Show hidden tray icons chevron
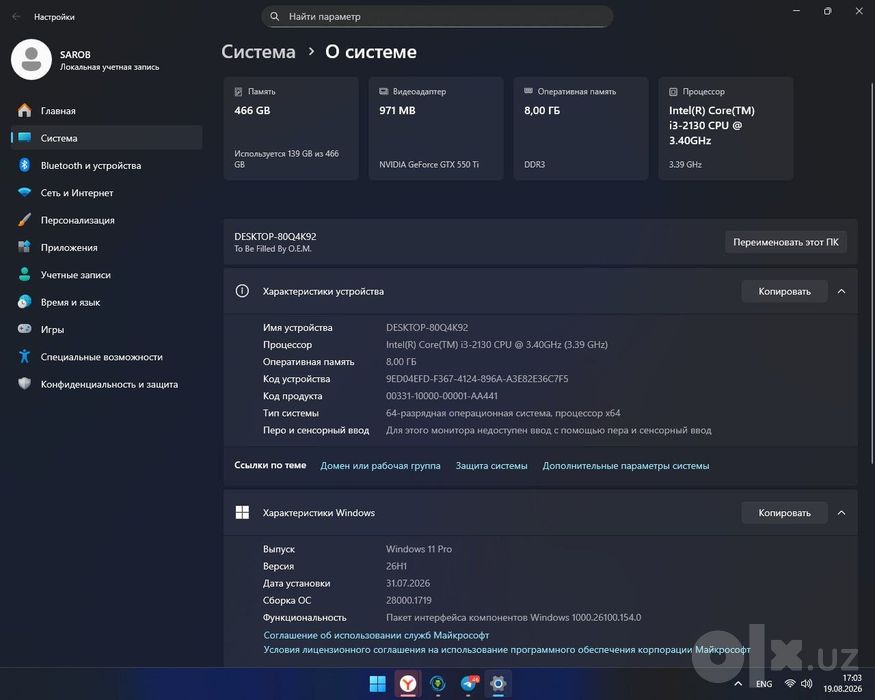Screen dimensions: 875x700 738,684
